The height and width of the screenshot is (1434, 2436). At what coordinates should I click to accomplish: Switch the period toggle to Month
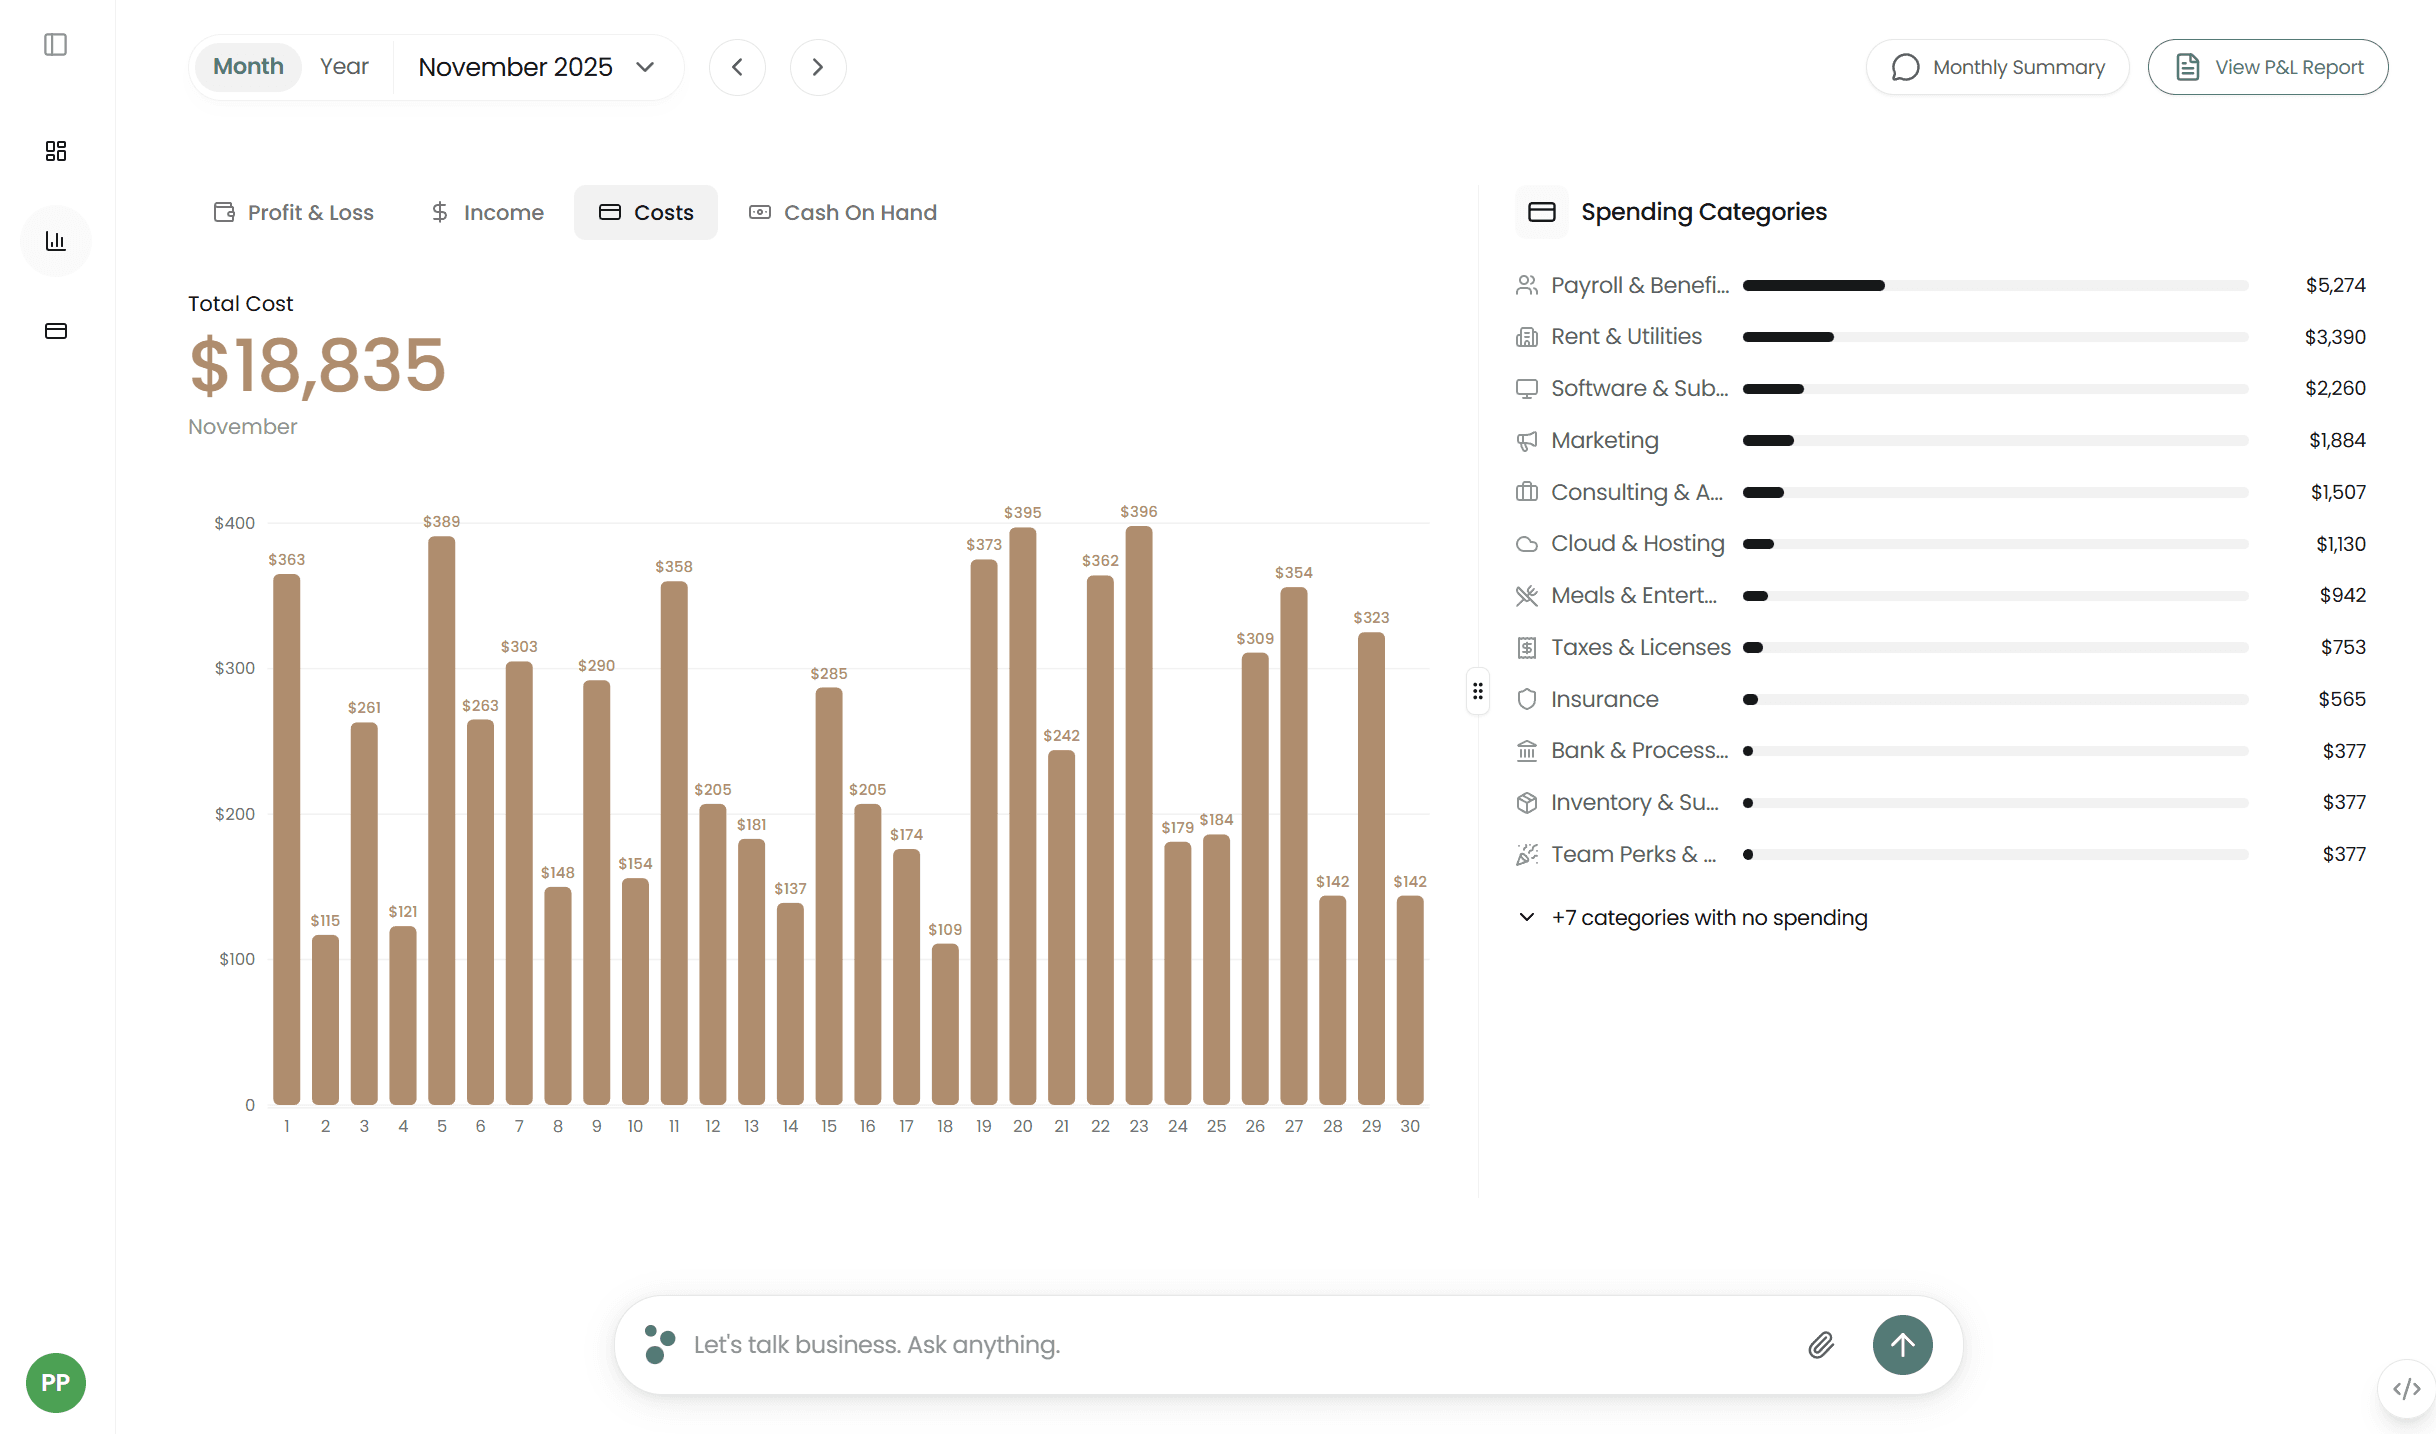point(248,67)
